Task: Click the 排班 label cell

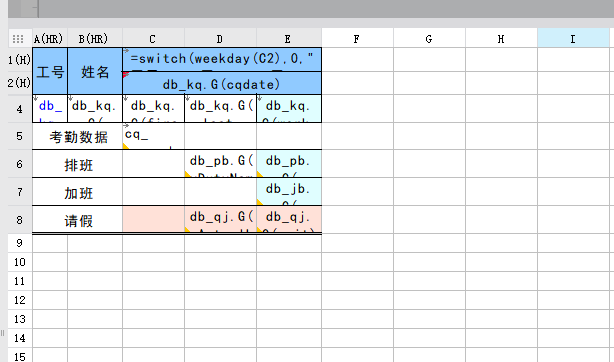Action: pyautogui.click(x=78, y=164)
